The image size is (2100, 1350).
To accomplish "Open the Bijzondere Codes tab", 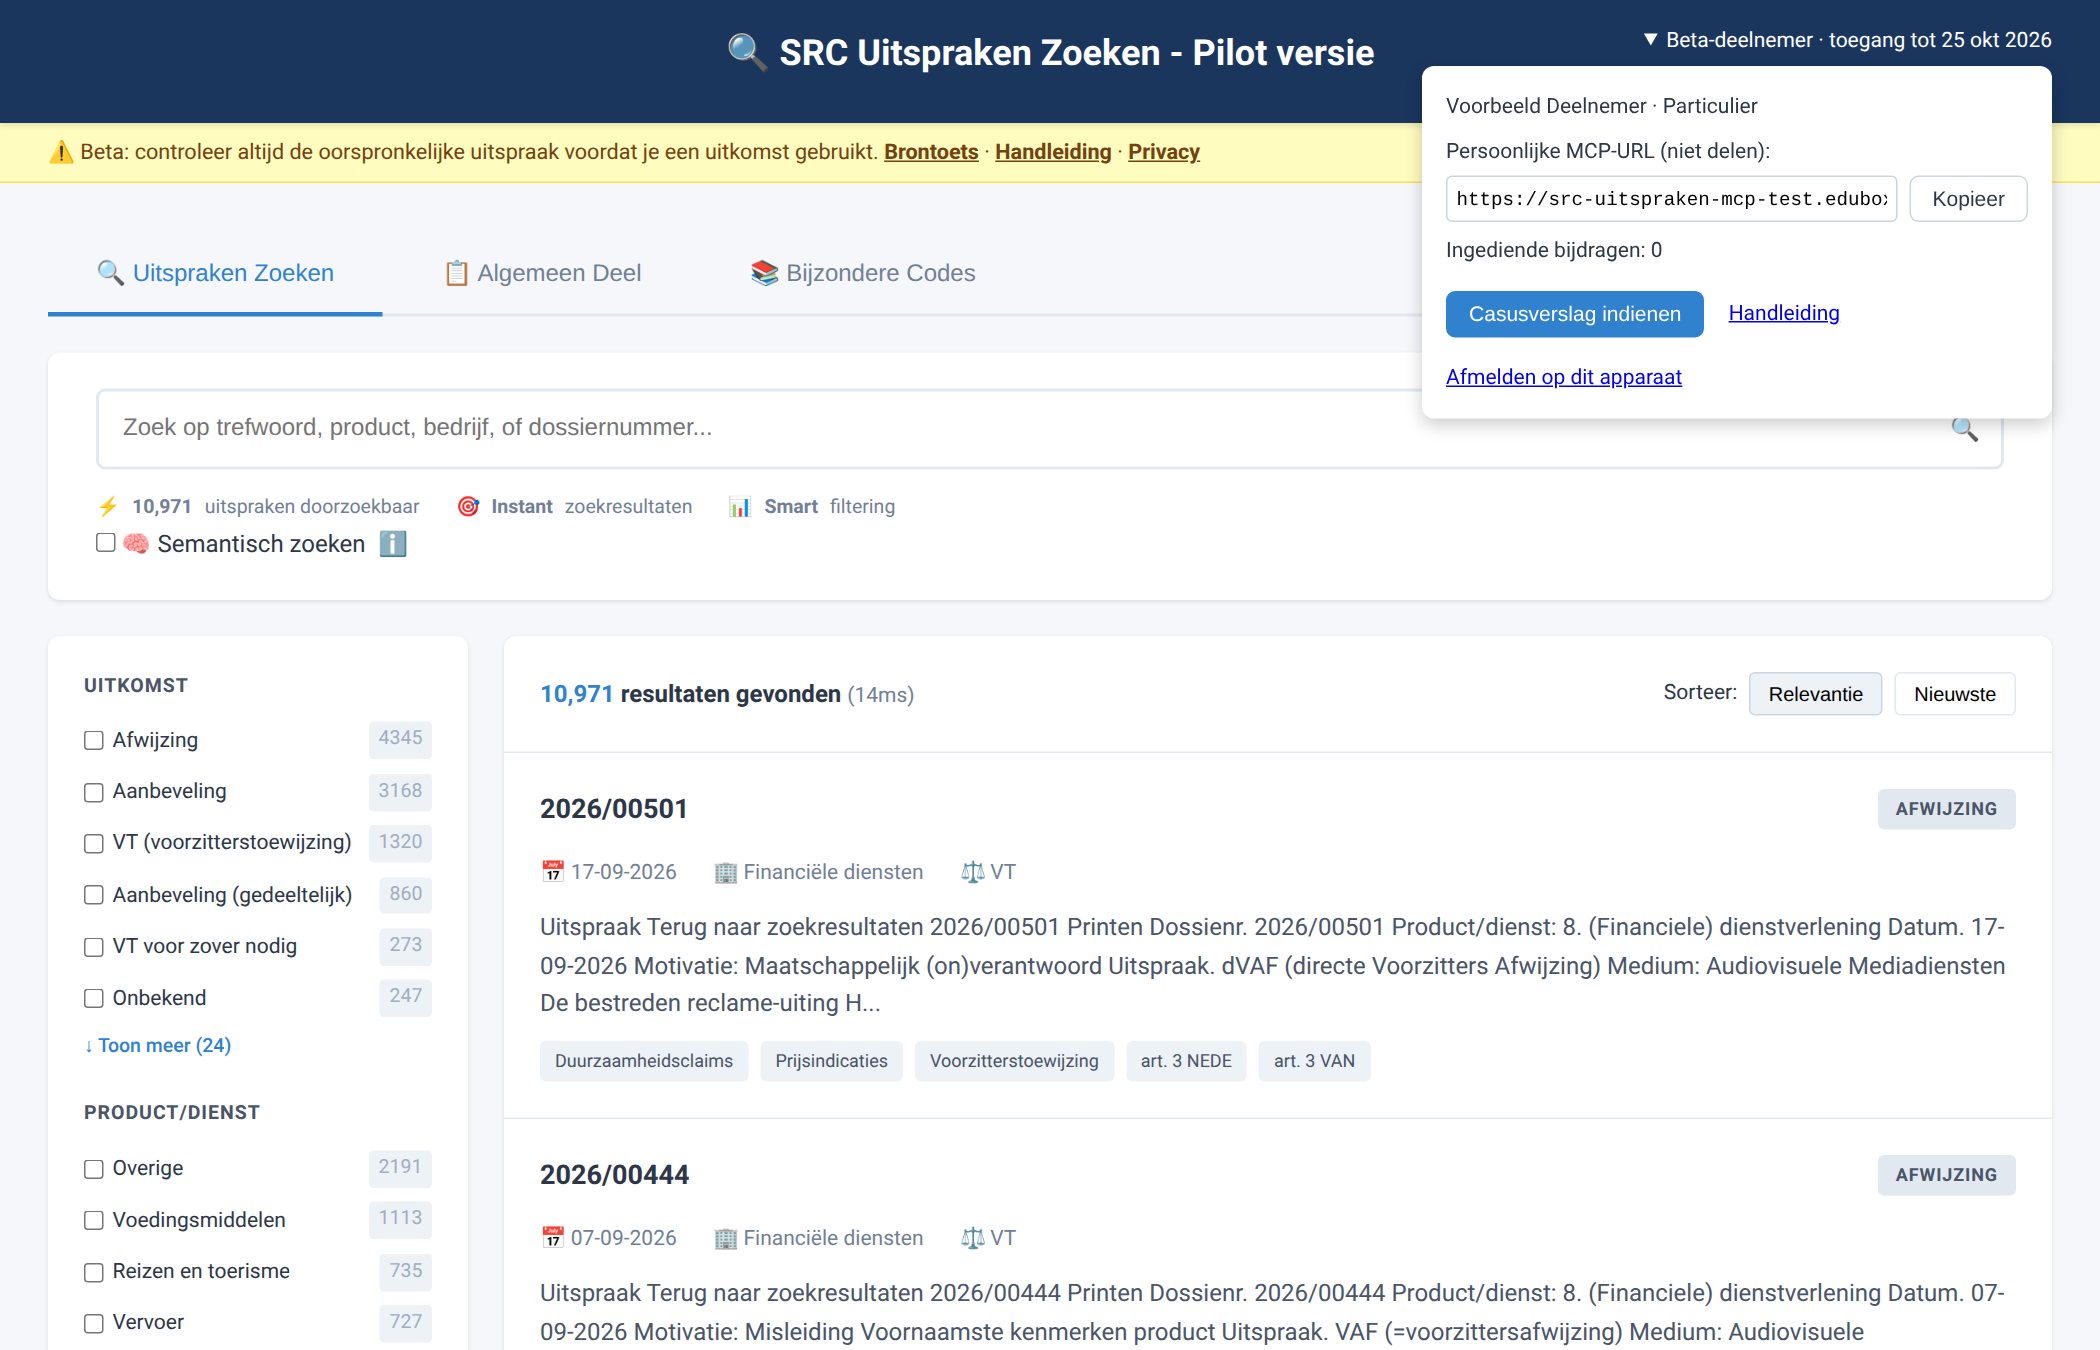I will tap(863, 273).
